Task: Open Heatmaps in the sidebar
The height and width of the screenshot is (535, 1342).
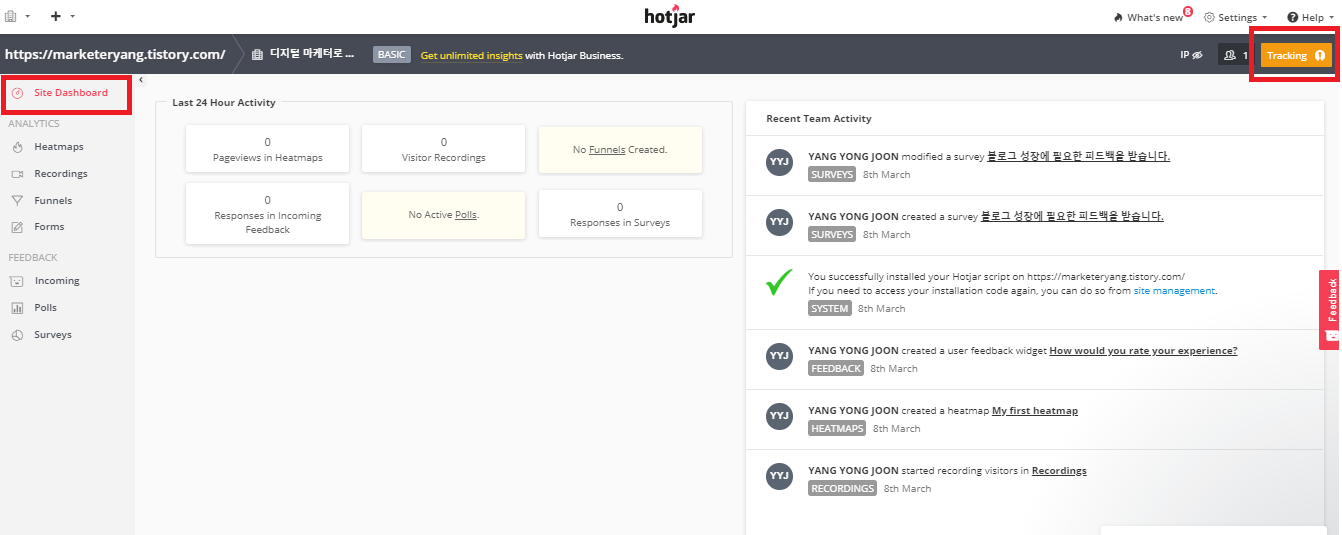Action: [x=58, y=147]
